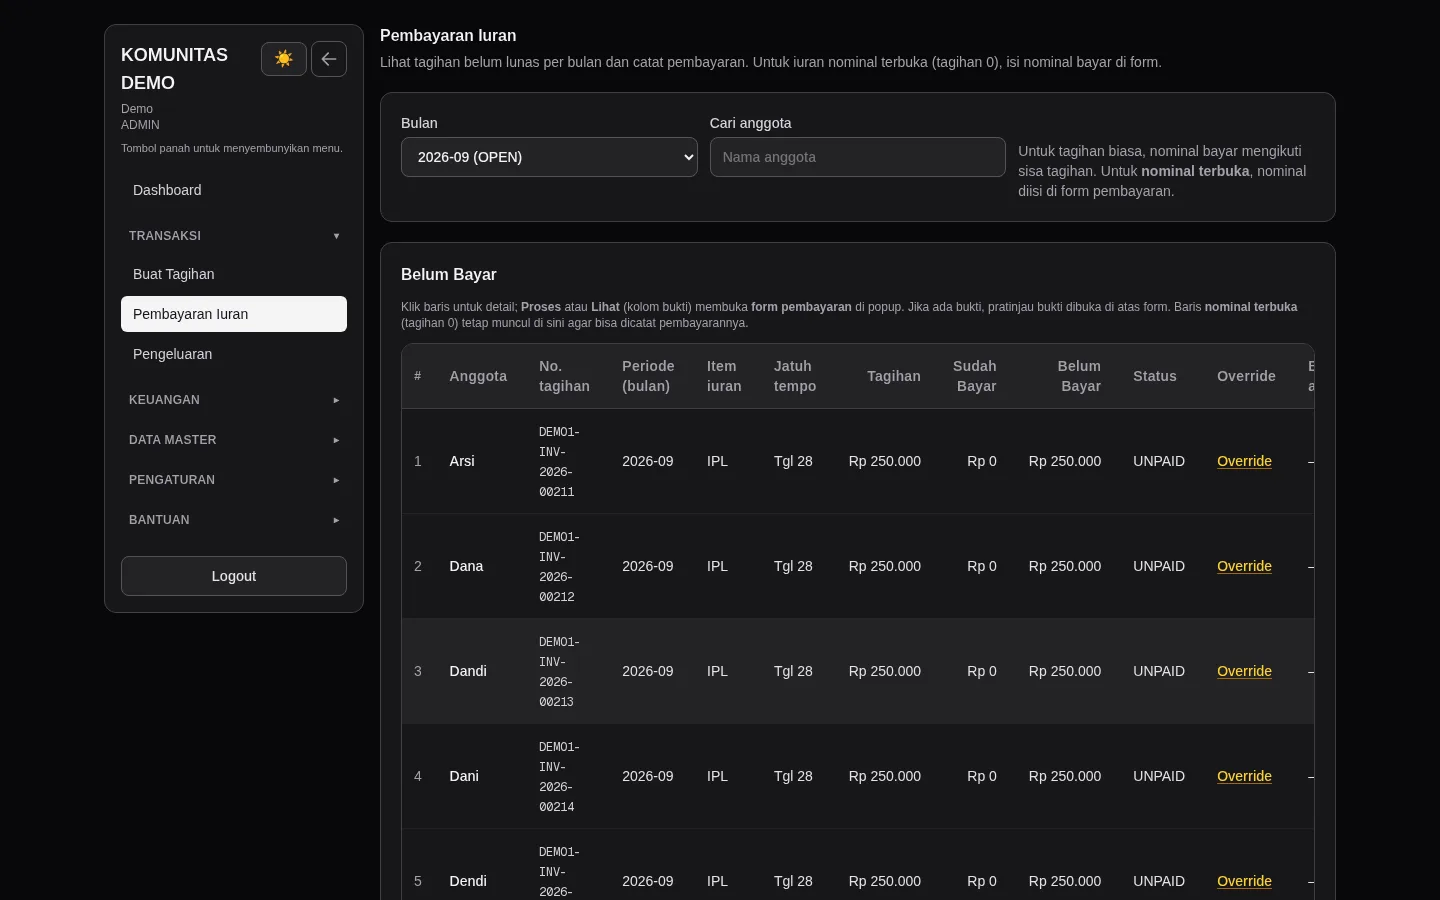Screen dimensions: 1440x900
Task: Click the Item iuran column header
Action: coord(724,376)
